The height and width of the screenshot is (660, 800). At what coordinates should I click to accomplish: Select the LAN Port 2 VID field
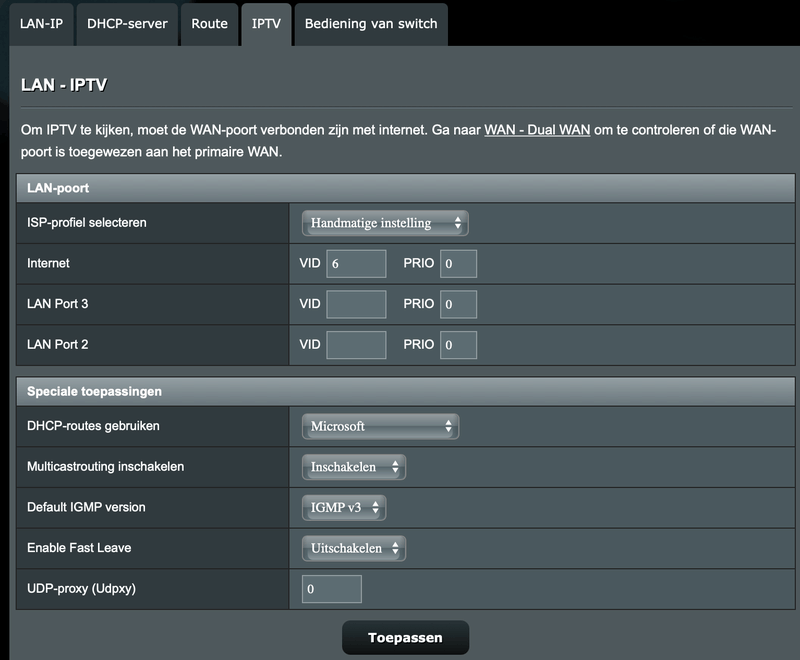[356, 345]
